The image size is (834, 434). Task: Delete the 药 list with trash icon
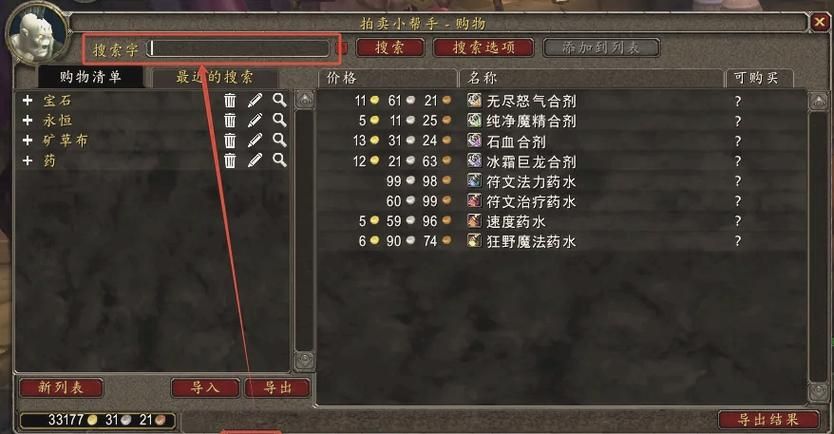click(230, 160)
